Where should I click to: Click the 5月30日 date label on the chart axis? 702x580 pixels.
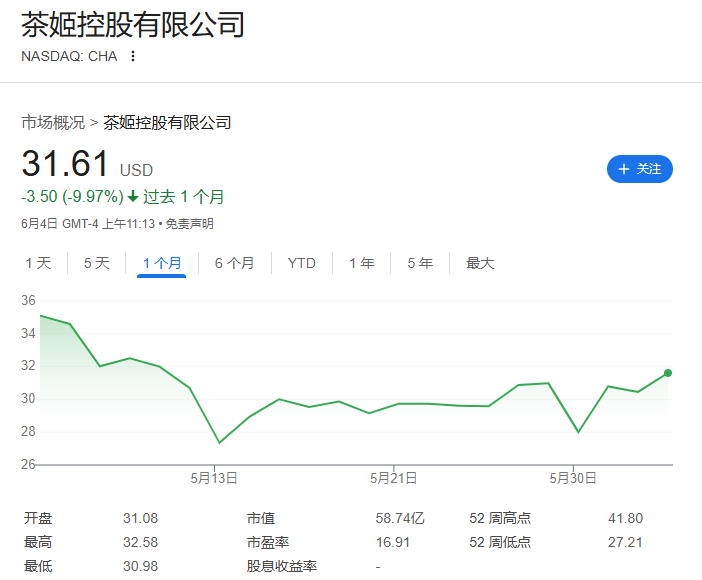573,478
